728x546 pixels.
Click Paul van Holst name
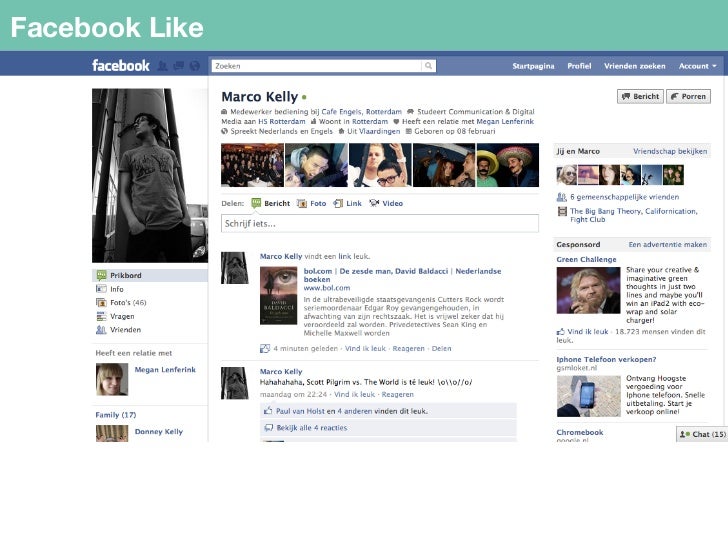(300, 411)
